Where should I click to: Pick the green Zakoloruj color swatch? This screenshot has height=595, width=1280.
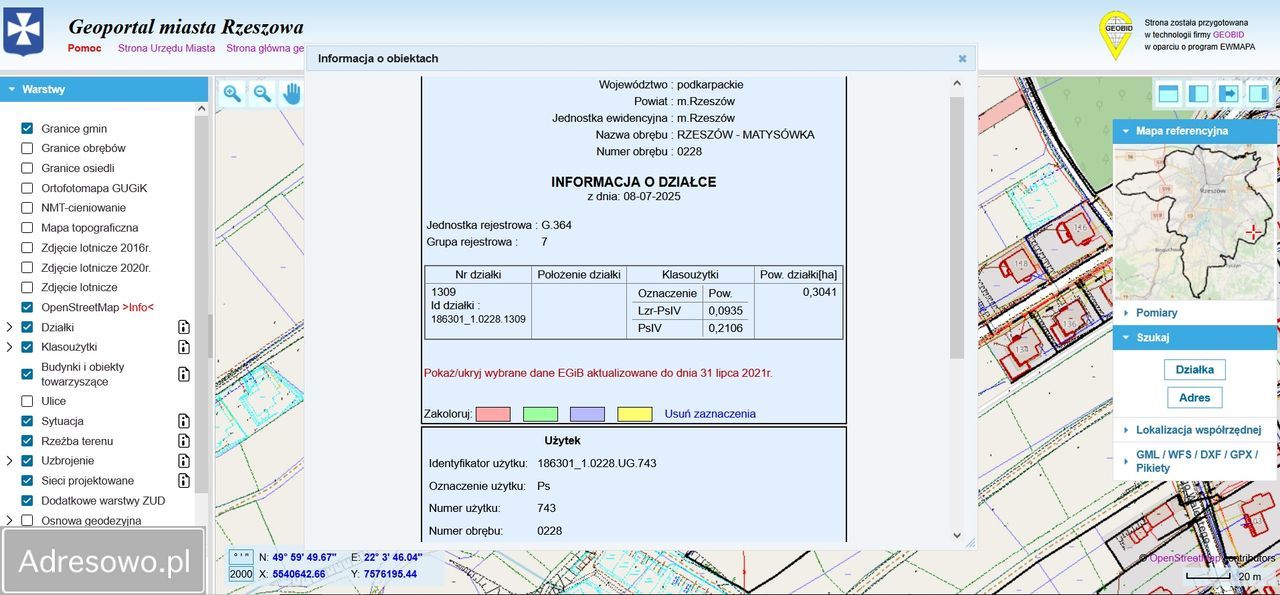540,414
